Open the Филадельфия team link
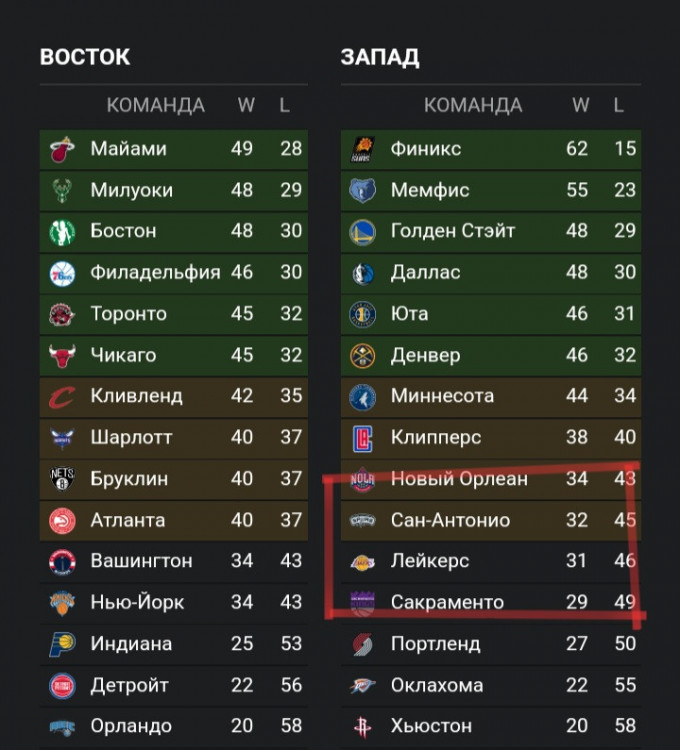This screenshot has width=680, height=750. pos(155,272)
